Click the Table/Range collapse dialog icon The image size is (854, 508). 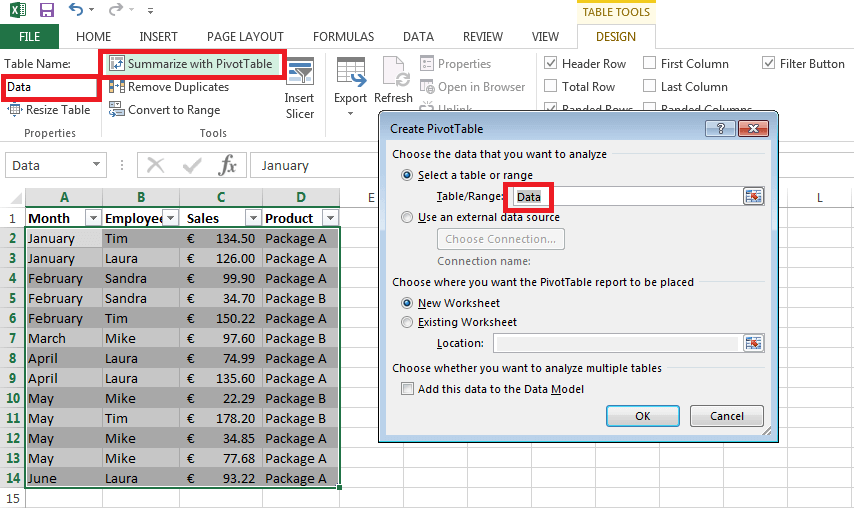click(x=754, y=197)
